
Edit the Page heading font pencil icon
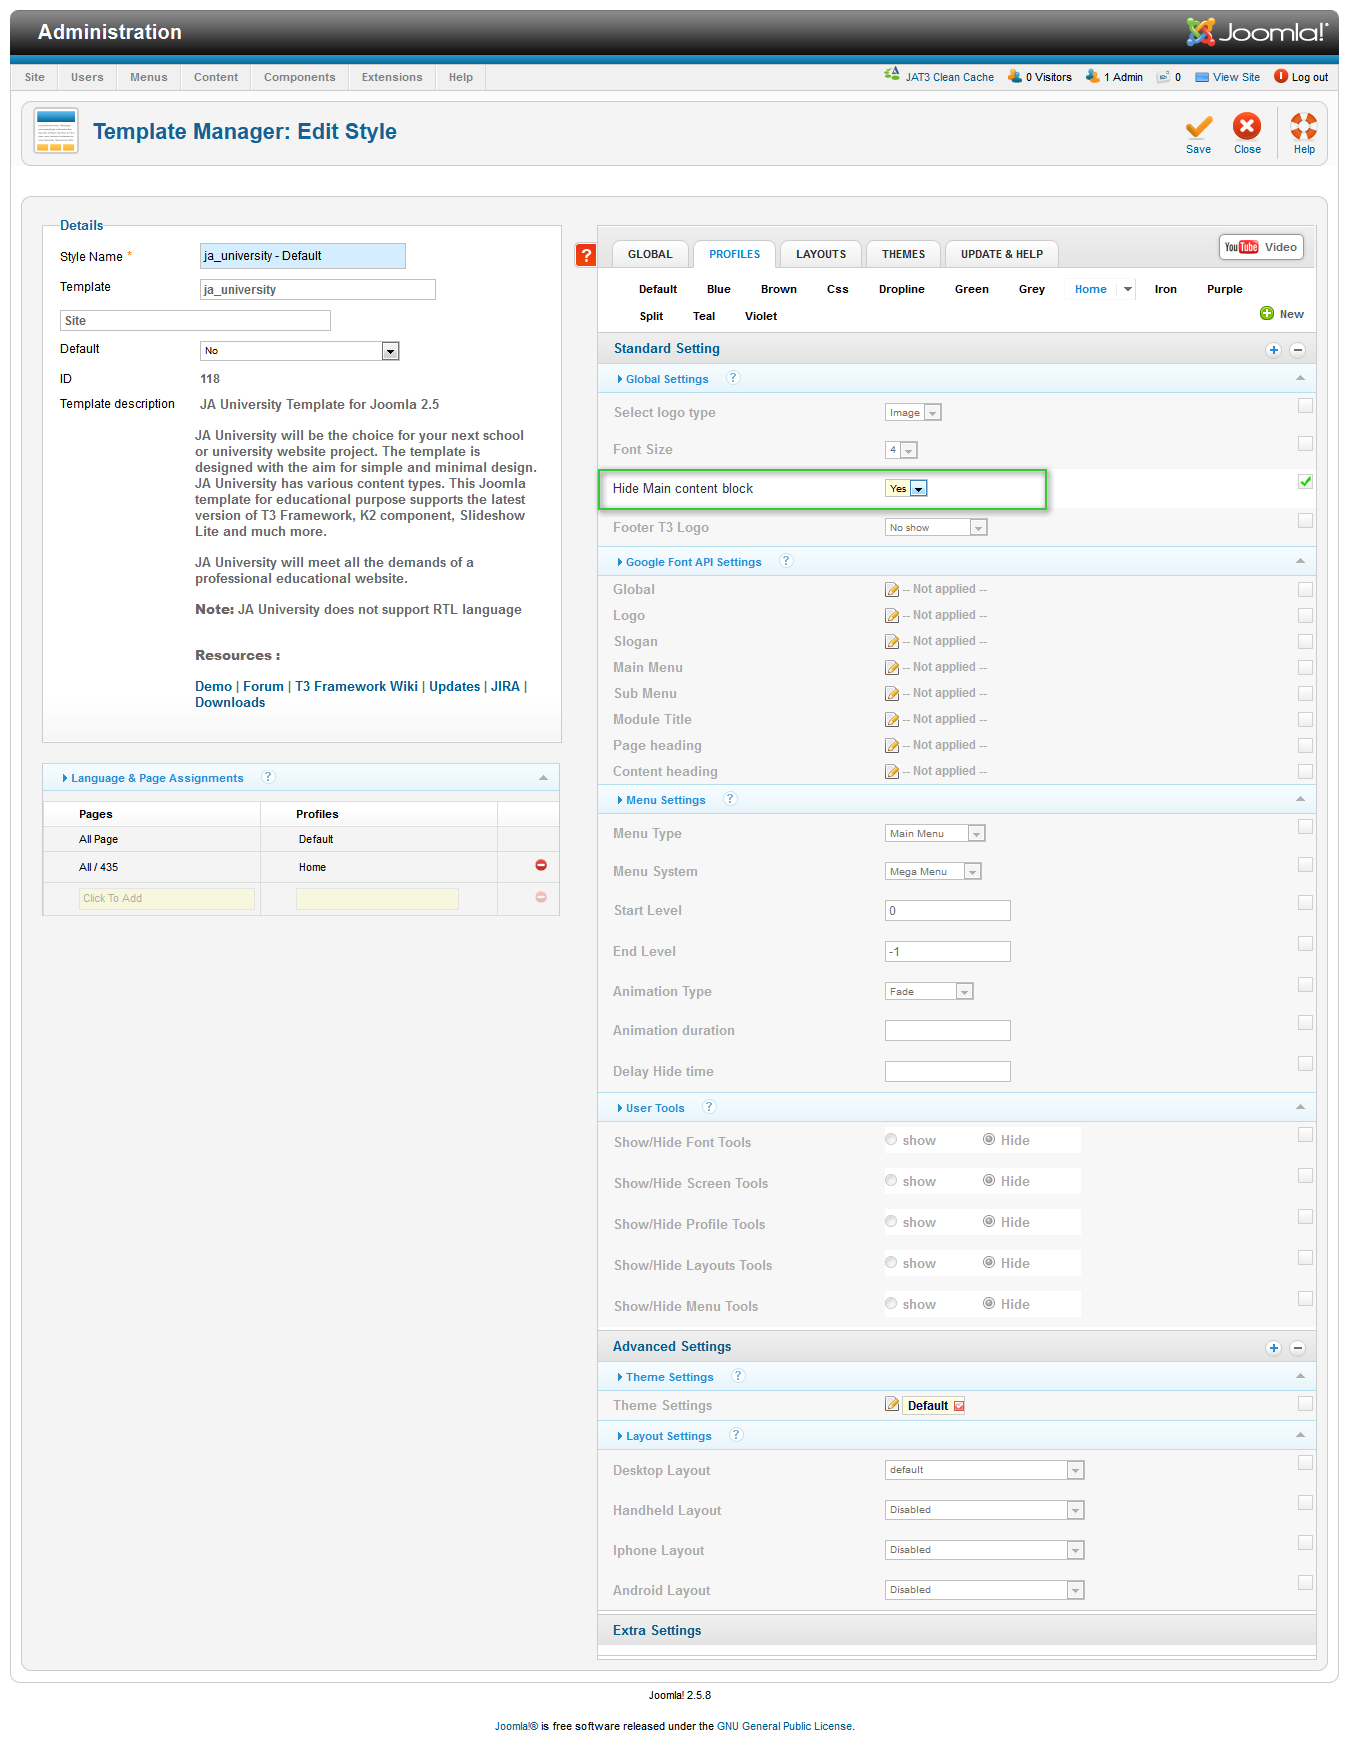click(x=892, y=746)
